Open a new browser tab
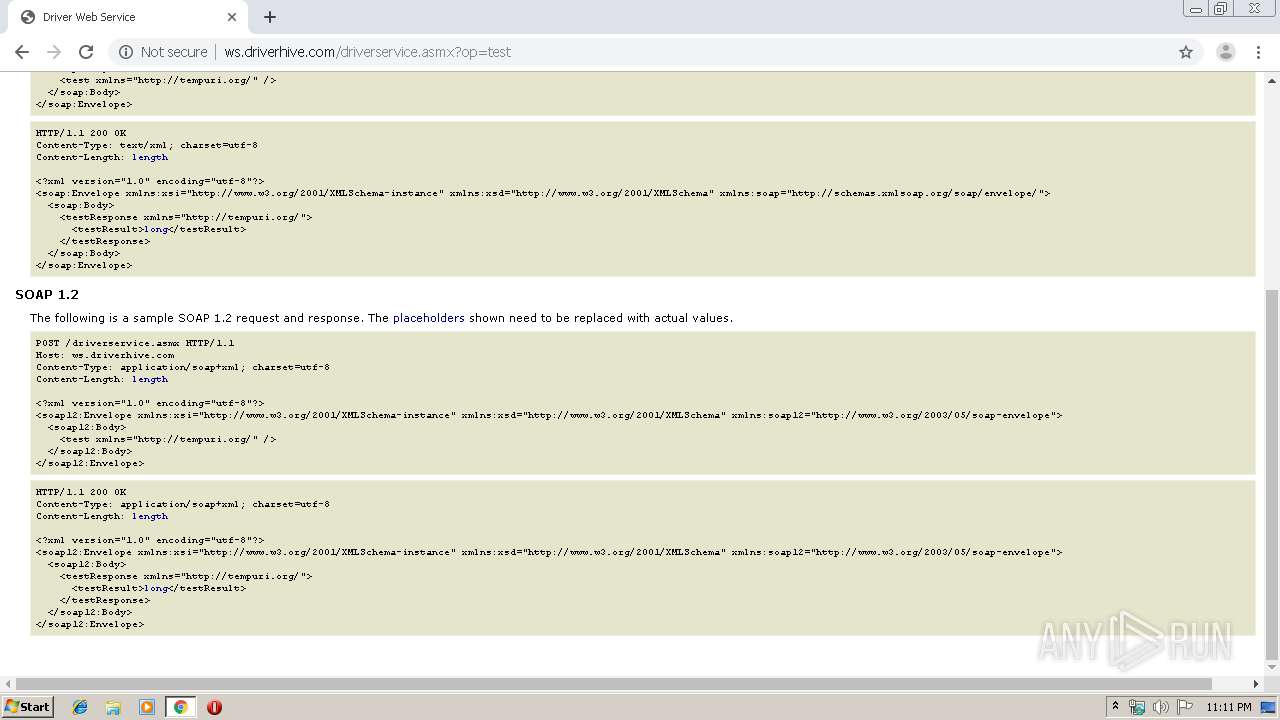Image resolution: width=1280 pixels, height=720 pixels. 270,17
